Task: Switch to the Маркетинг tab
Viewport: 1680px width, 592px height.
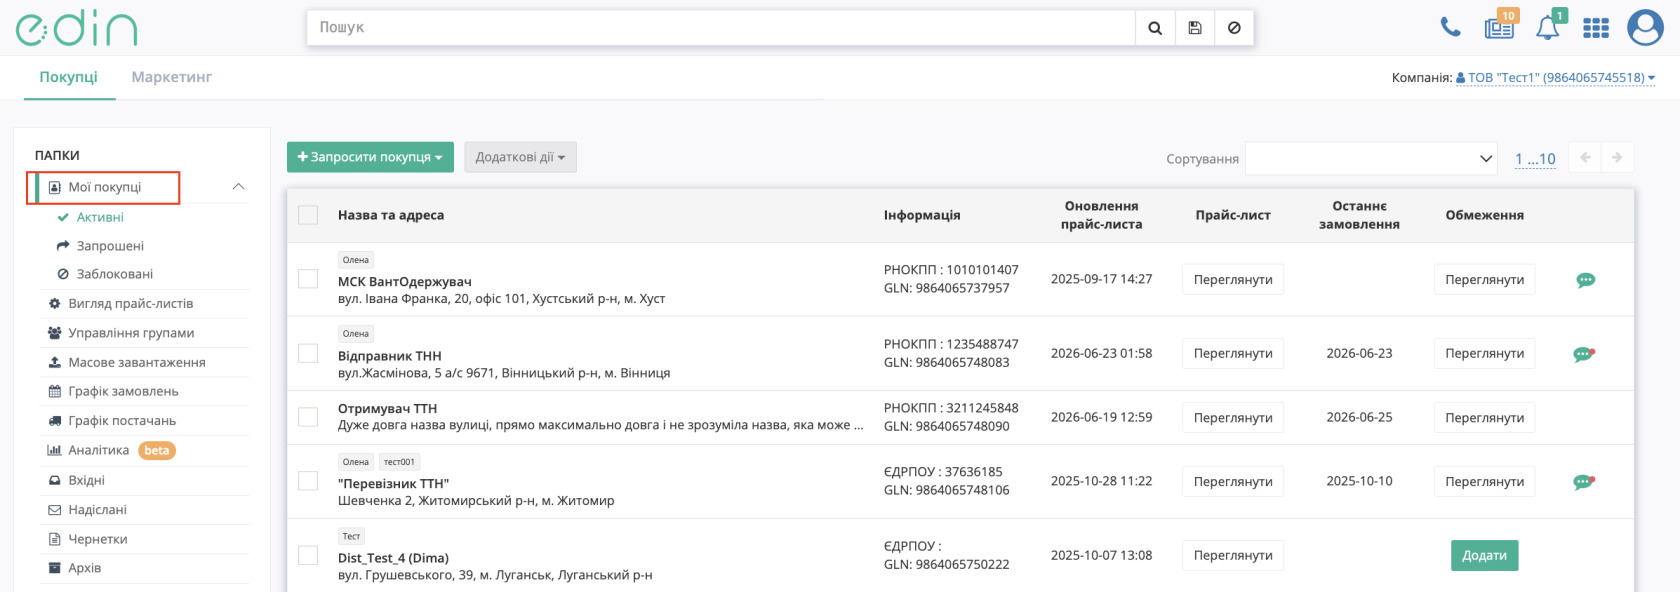Action: click(x=172, y=77)
